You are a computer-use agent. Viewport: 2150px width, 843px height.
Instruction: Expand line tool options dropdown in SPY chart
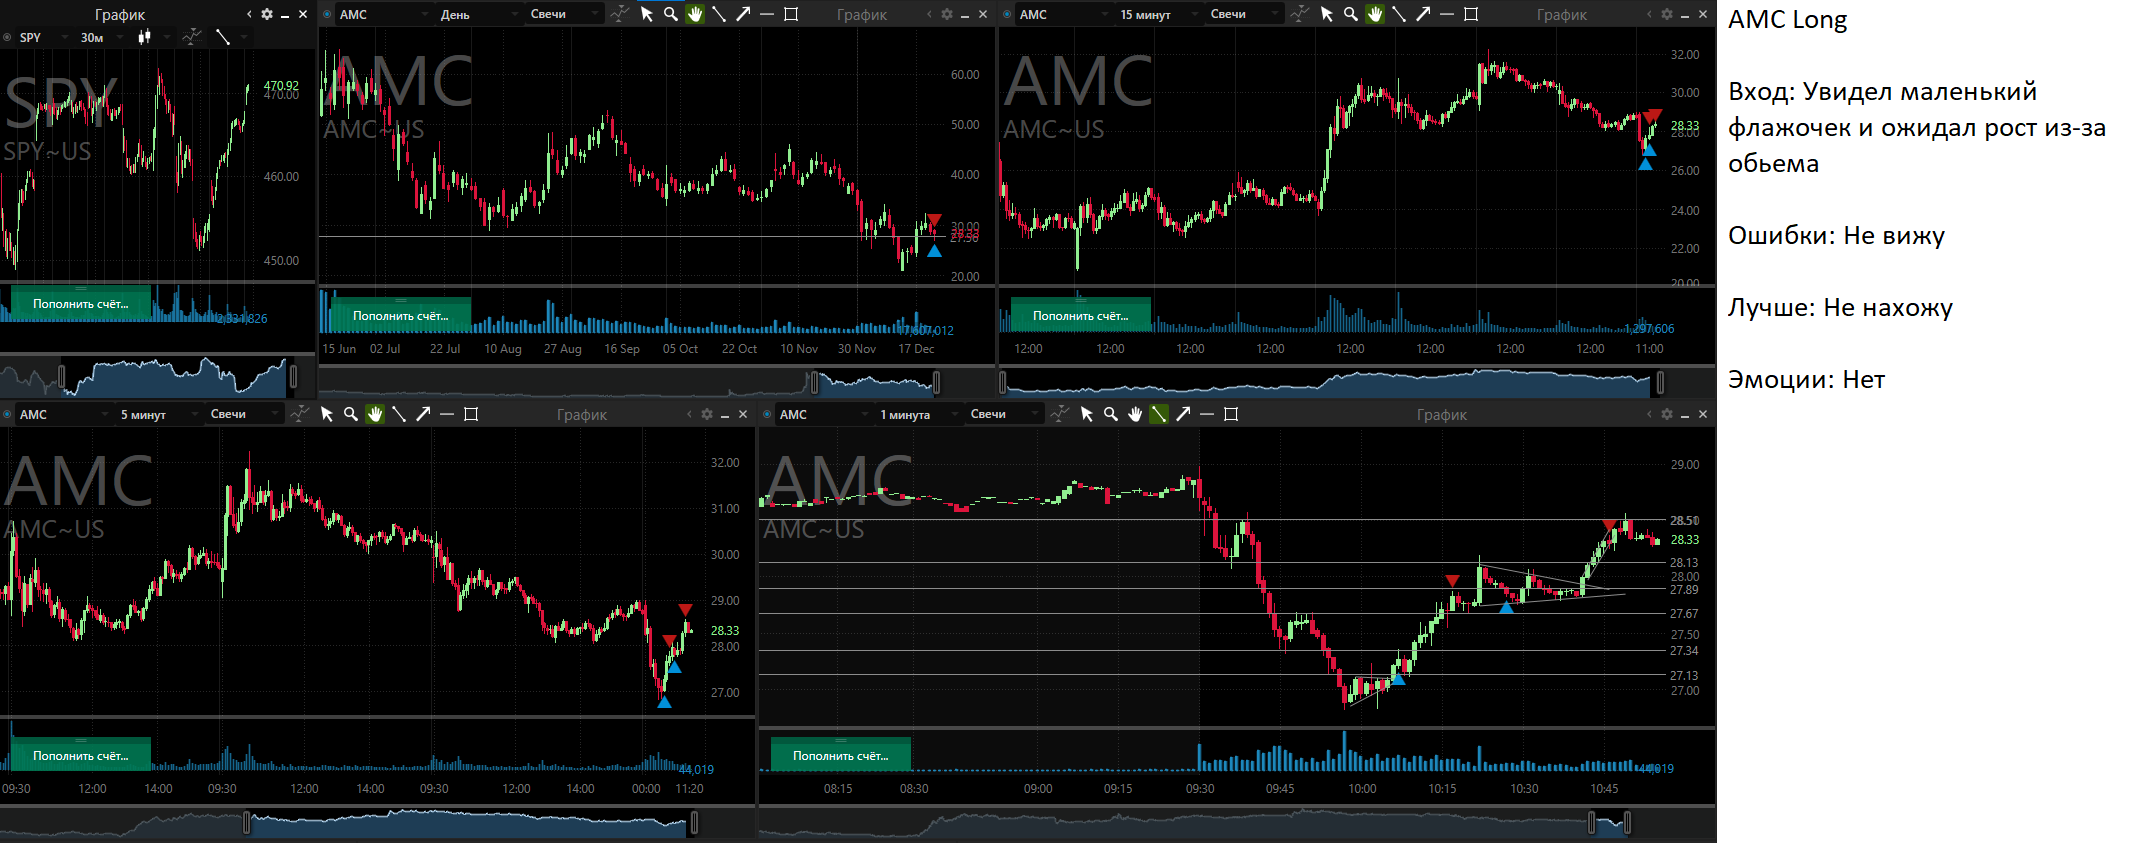pos(243,37)
